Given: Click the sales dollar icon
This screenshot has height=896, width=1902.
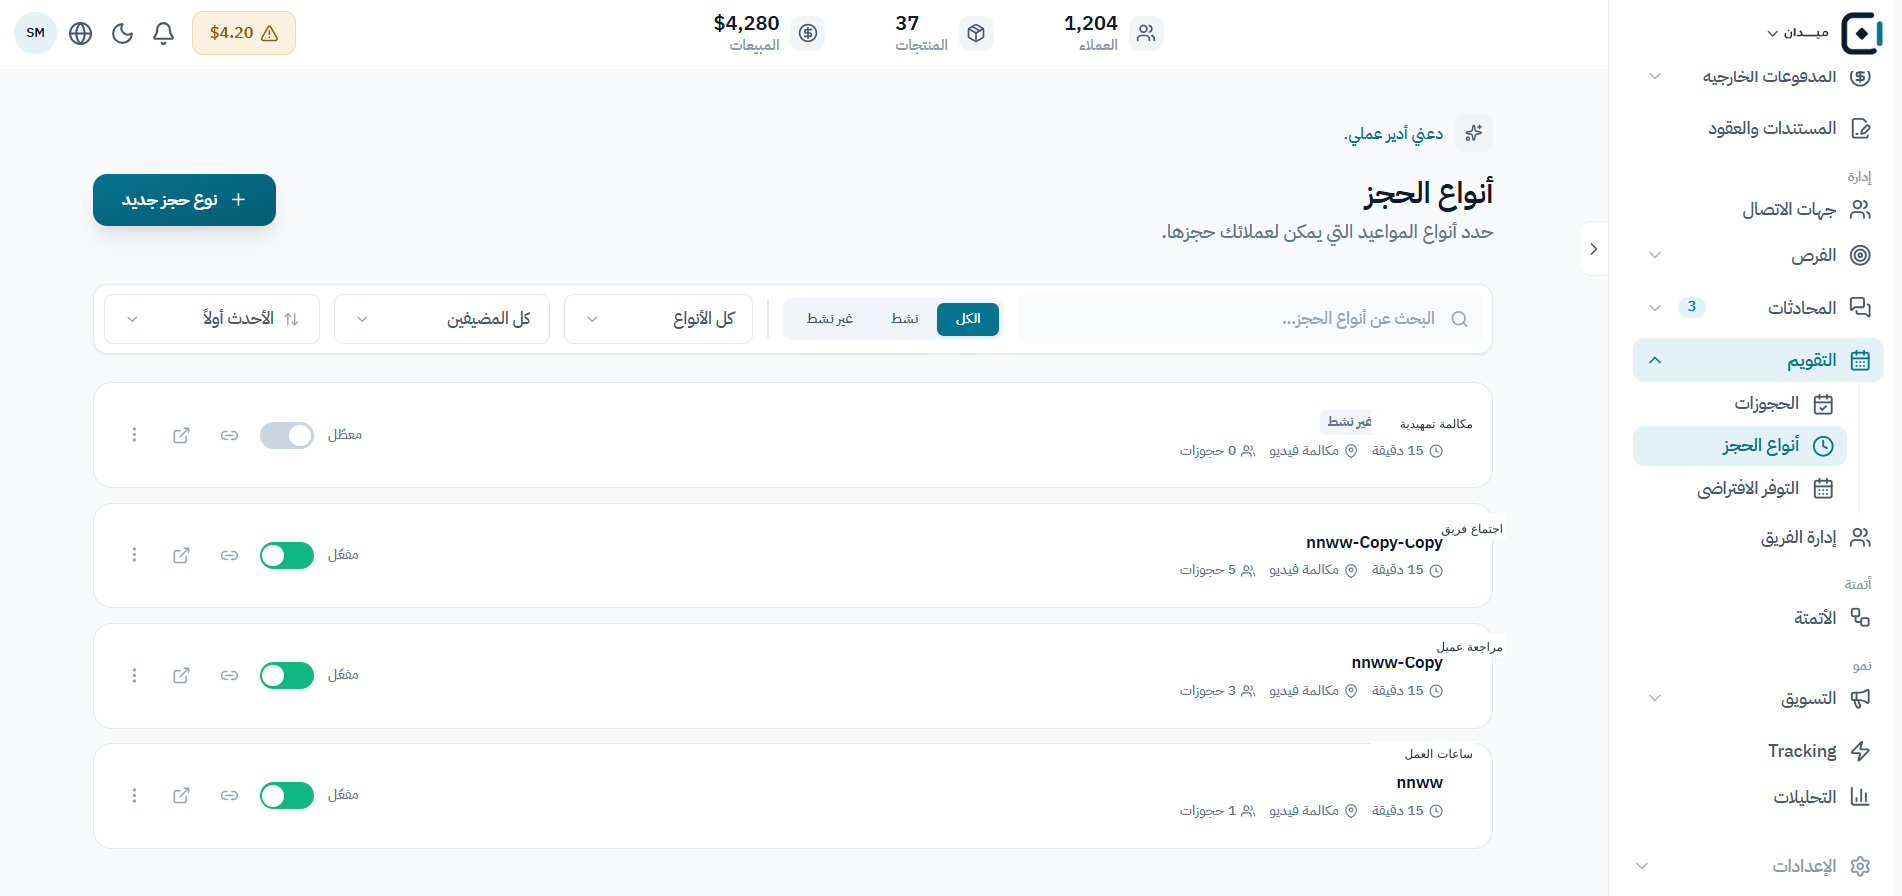Looking at the screenshot, I should [808, 33].
